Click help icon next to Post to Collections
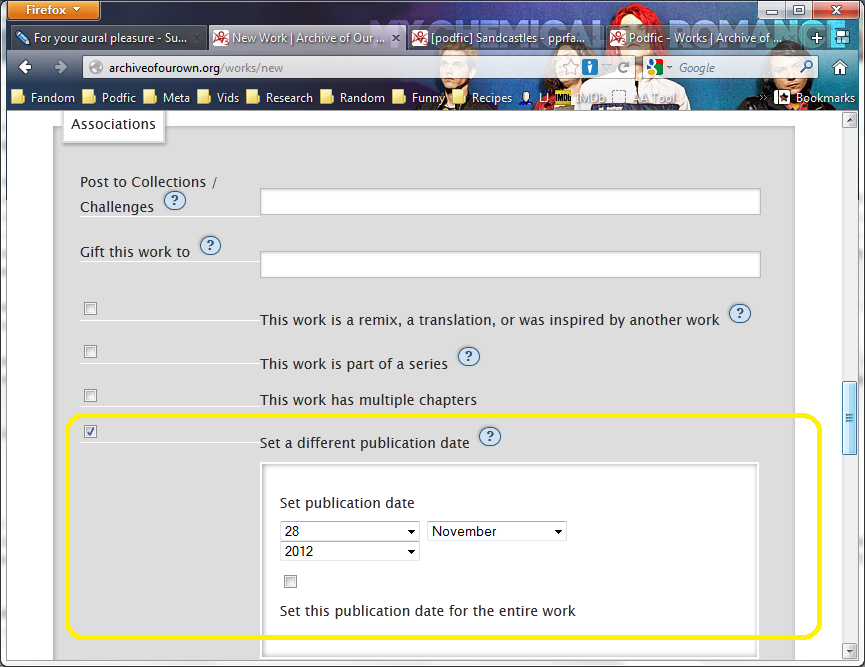 click(175, 202)
